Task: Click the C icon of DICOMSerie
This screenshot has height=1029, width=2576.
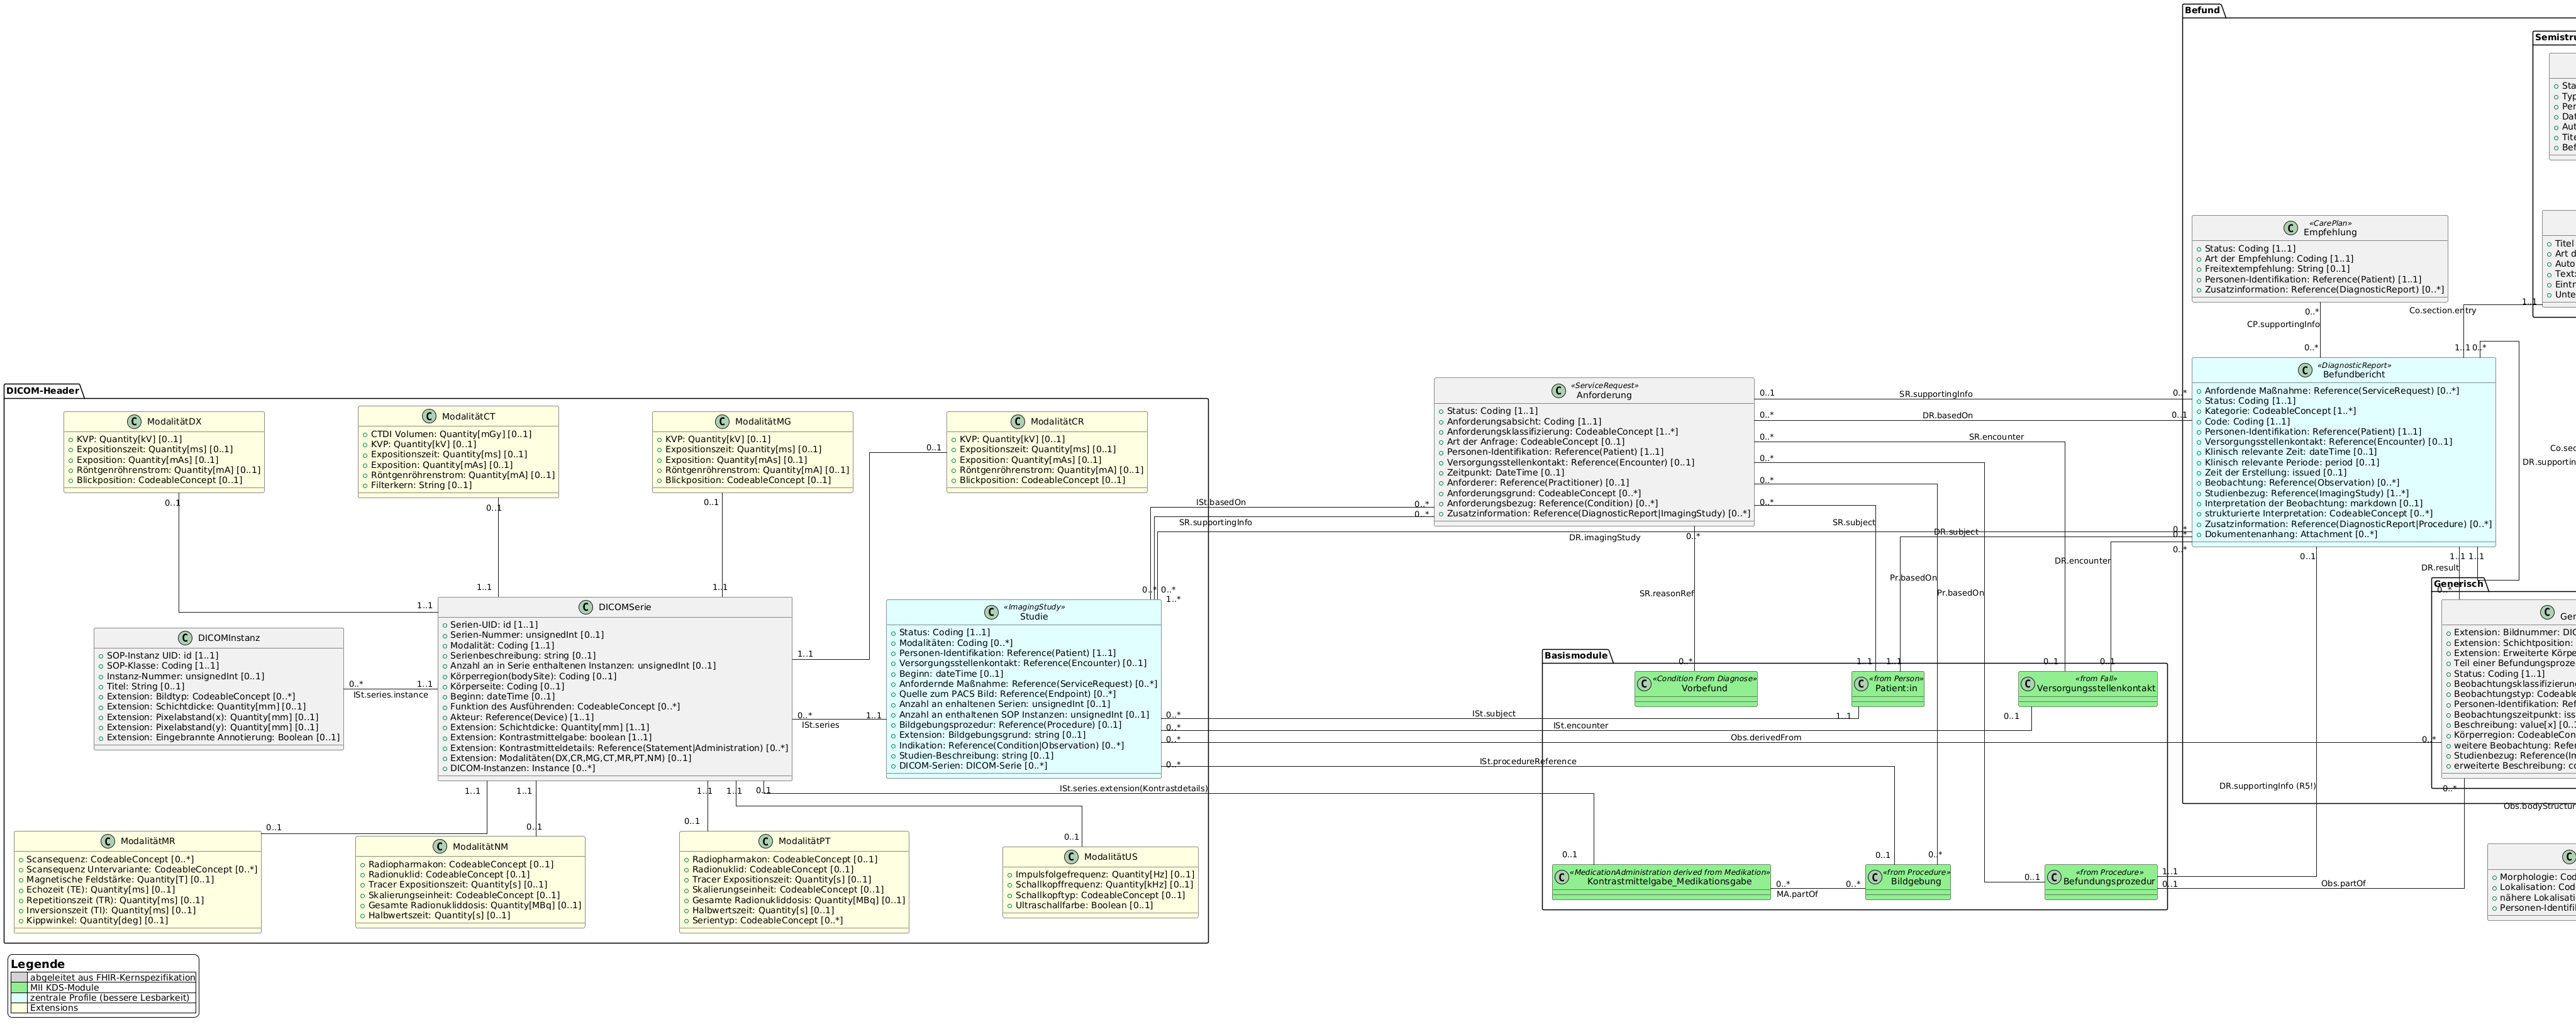Action: pos(587,607)
